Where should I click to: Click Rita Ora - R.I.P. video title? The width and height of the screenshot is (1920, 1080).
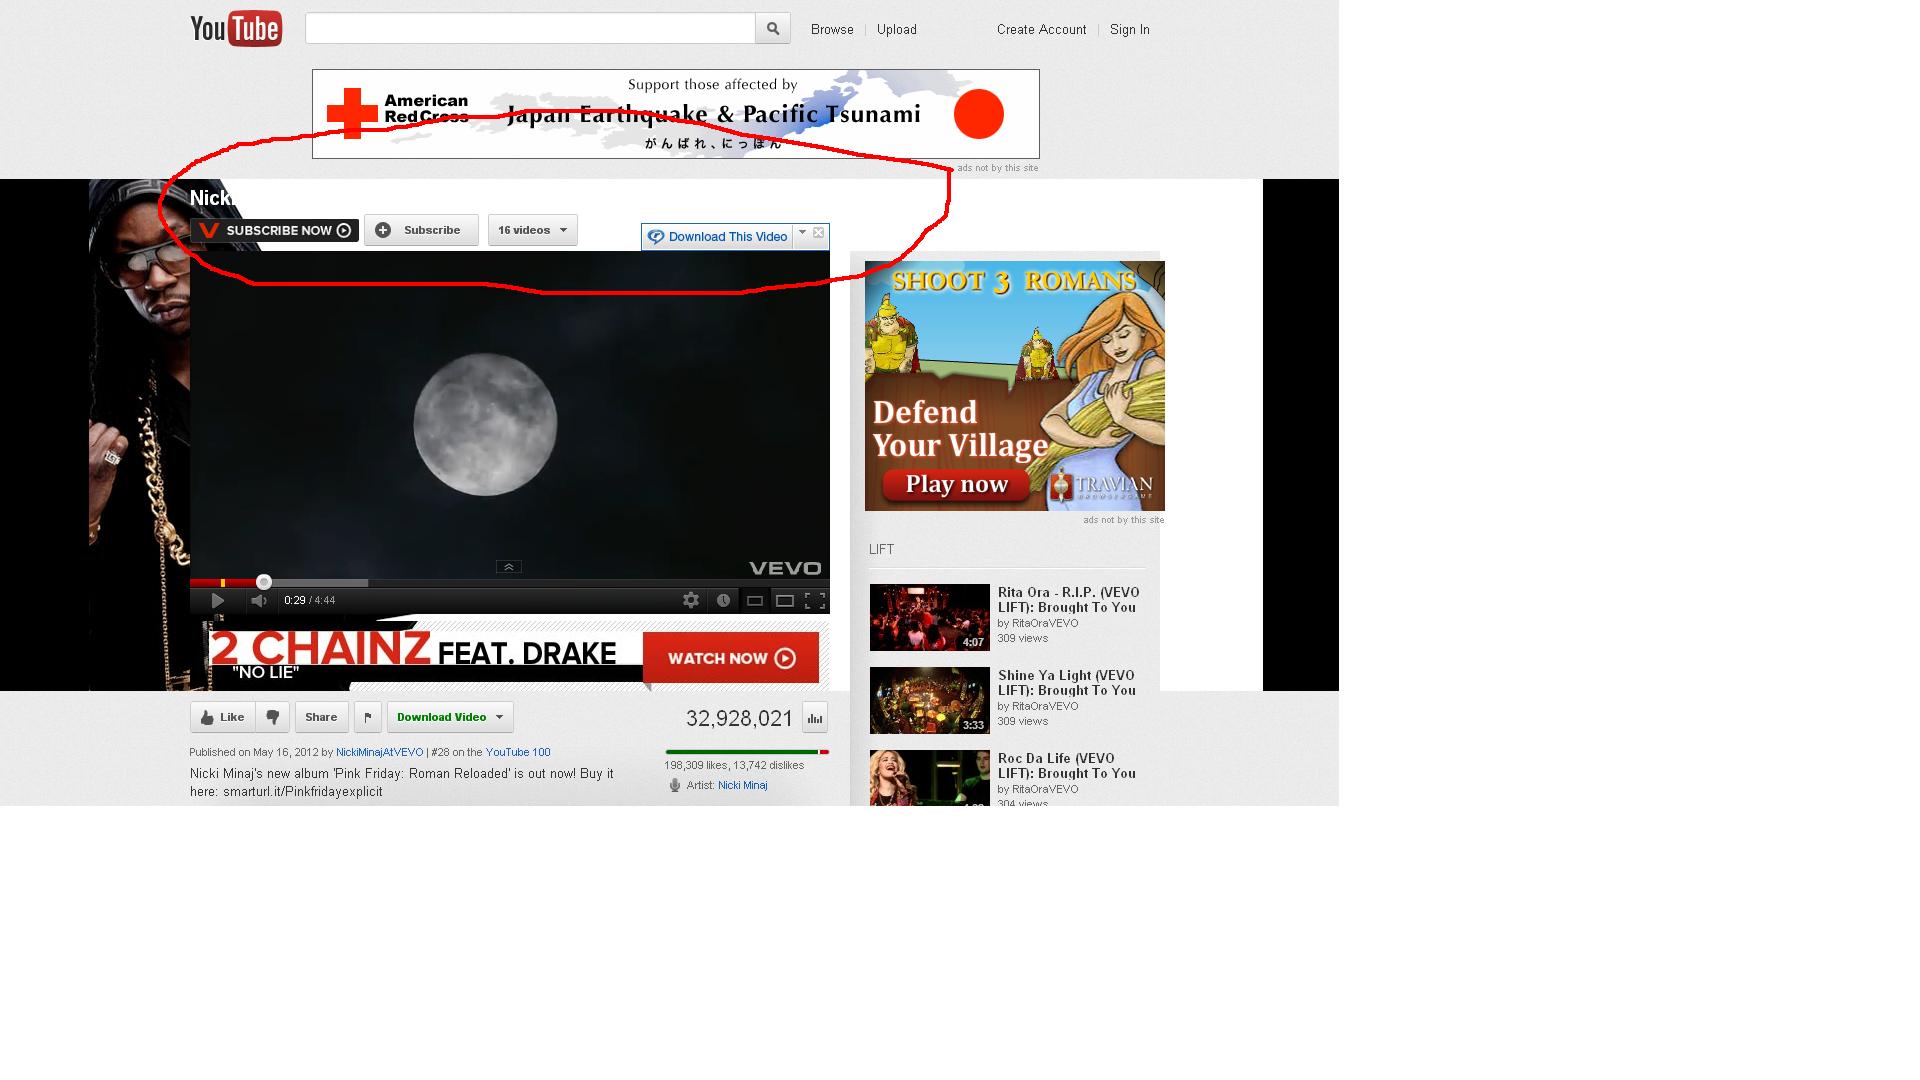tap(1068, 600)
